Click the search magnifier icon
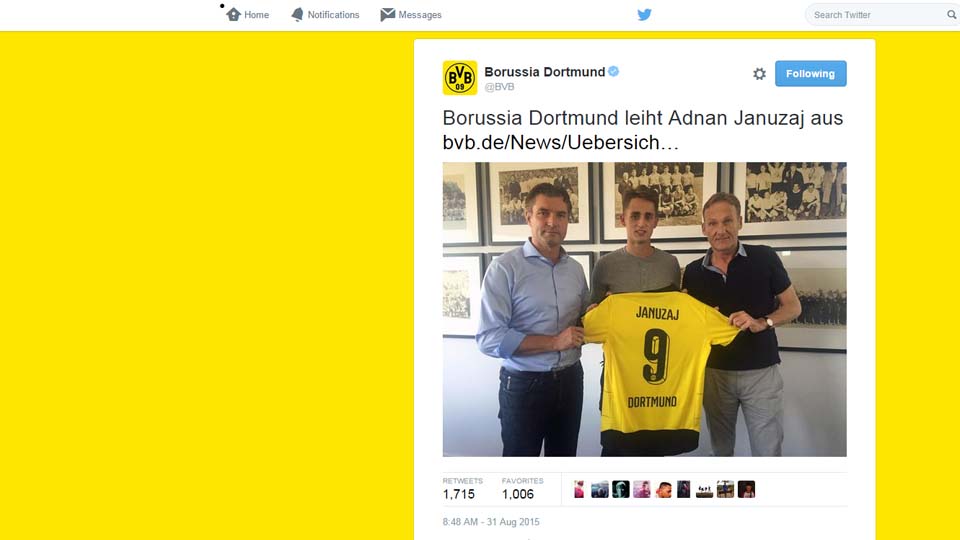 pos(951,15)
